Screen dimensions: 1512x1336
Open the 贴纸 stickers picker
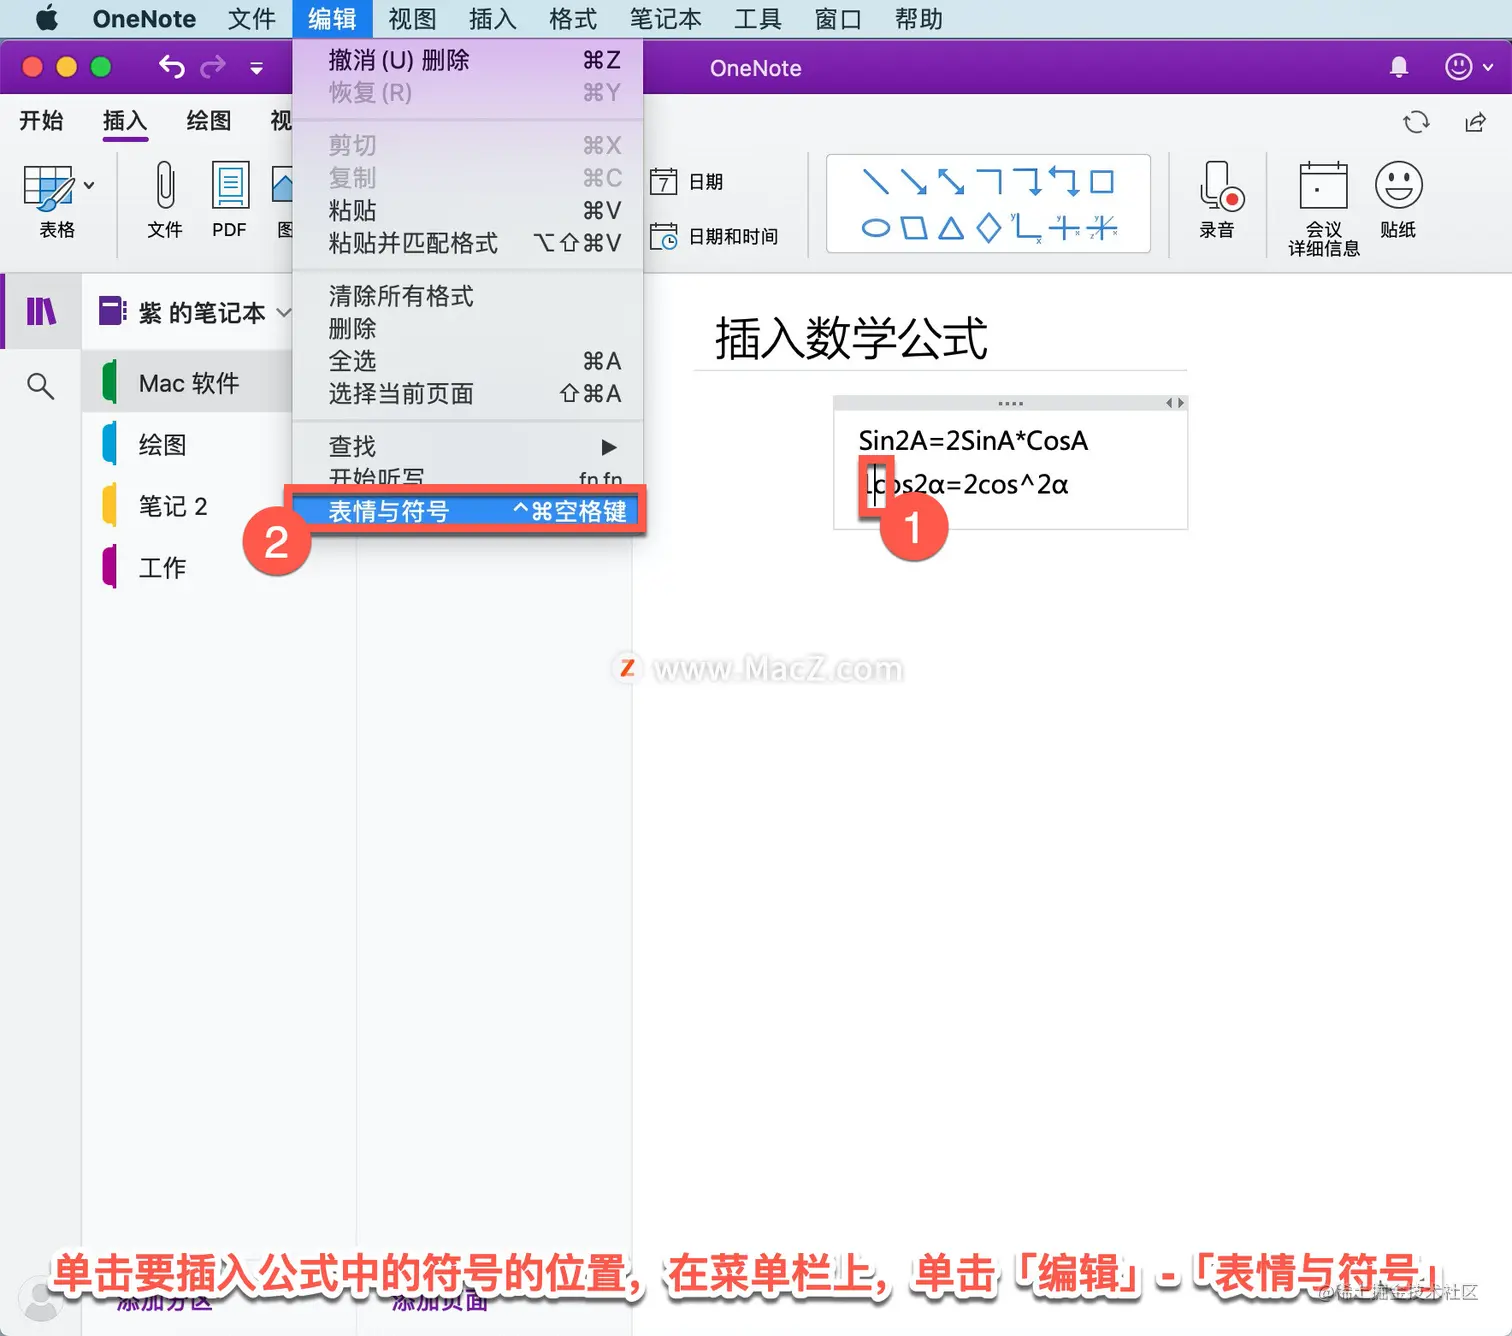click(1398, 201)
